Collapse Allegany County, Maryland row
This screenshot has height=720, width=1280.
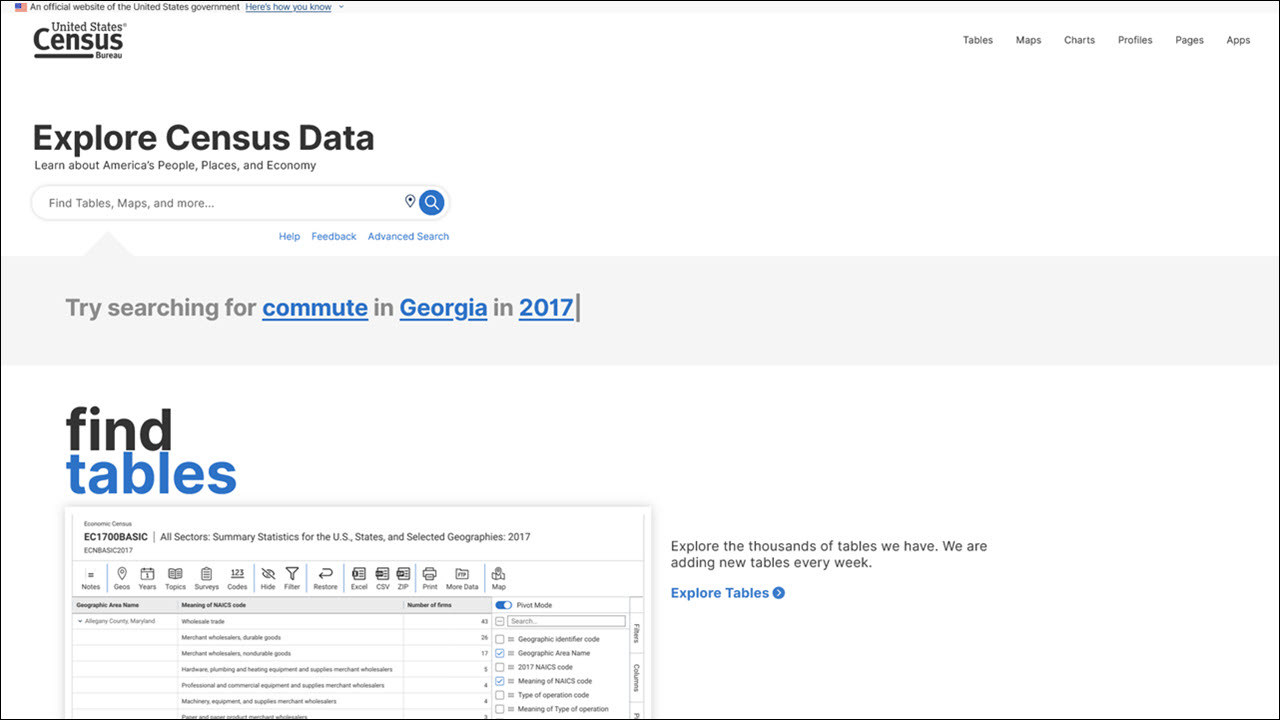click(79, 621)
